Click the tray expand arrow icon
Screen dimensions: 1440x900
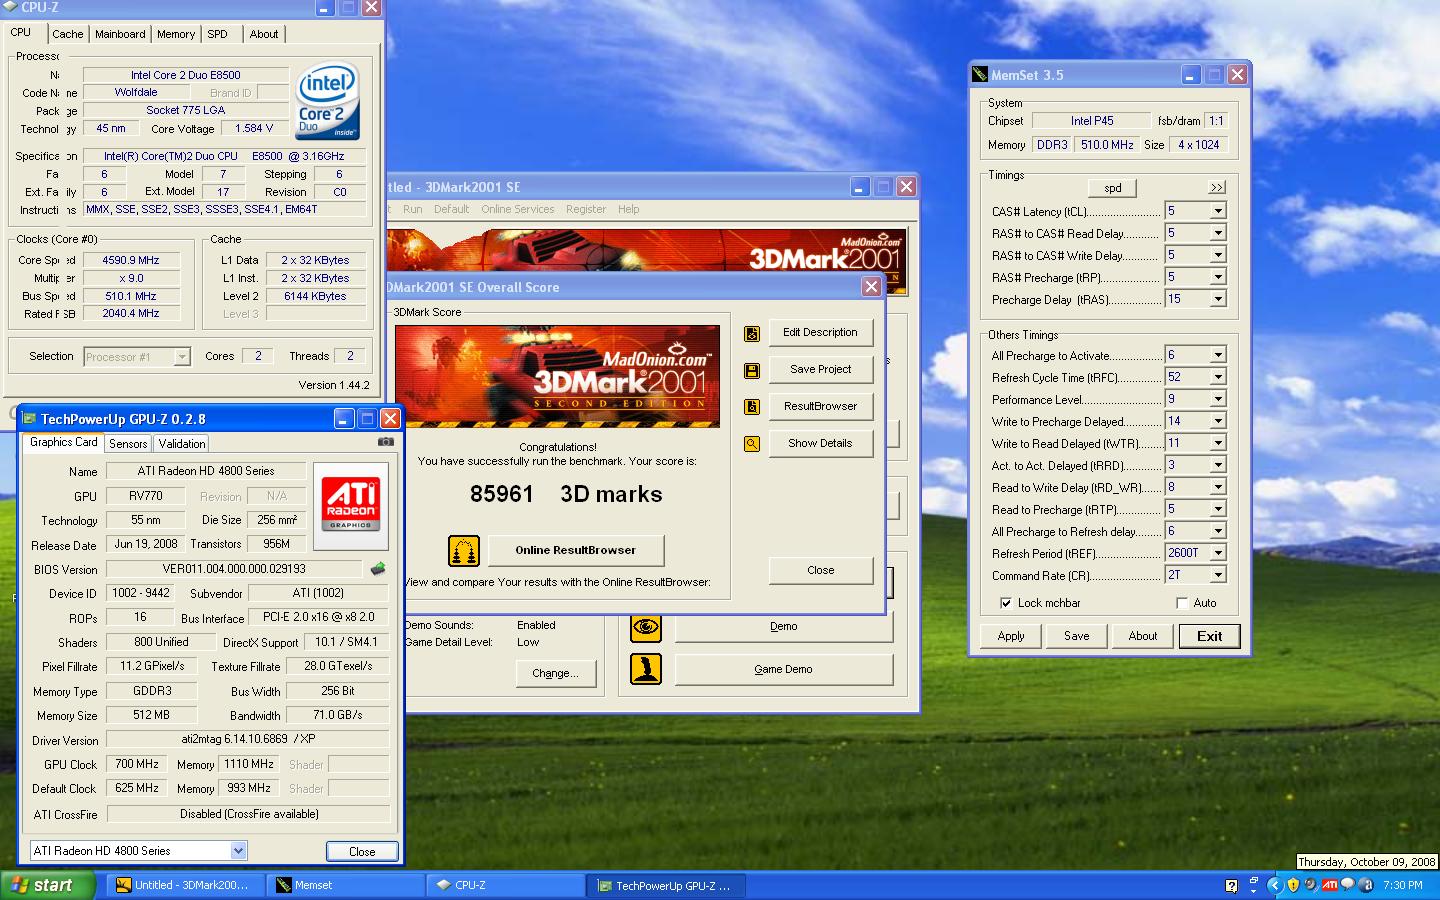pyautogui.click(x=1274, y=885)
